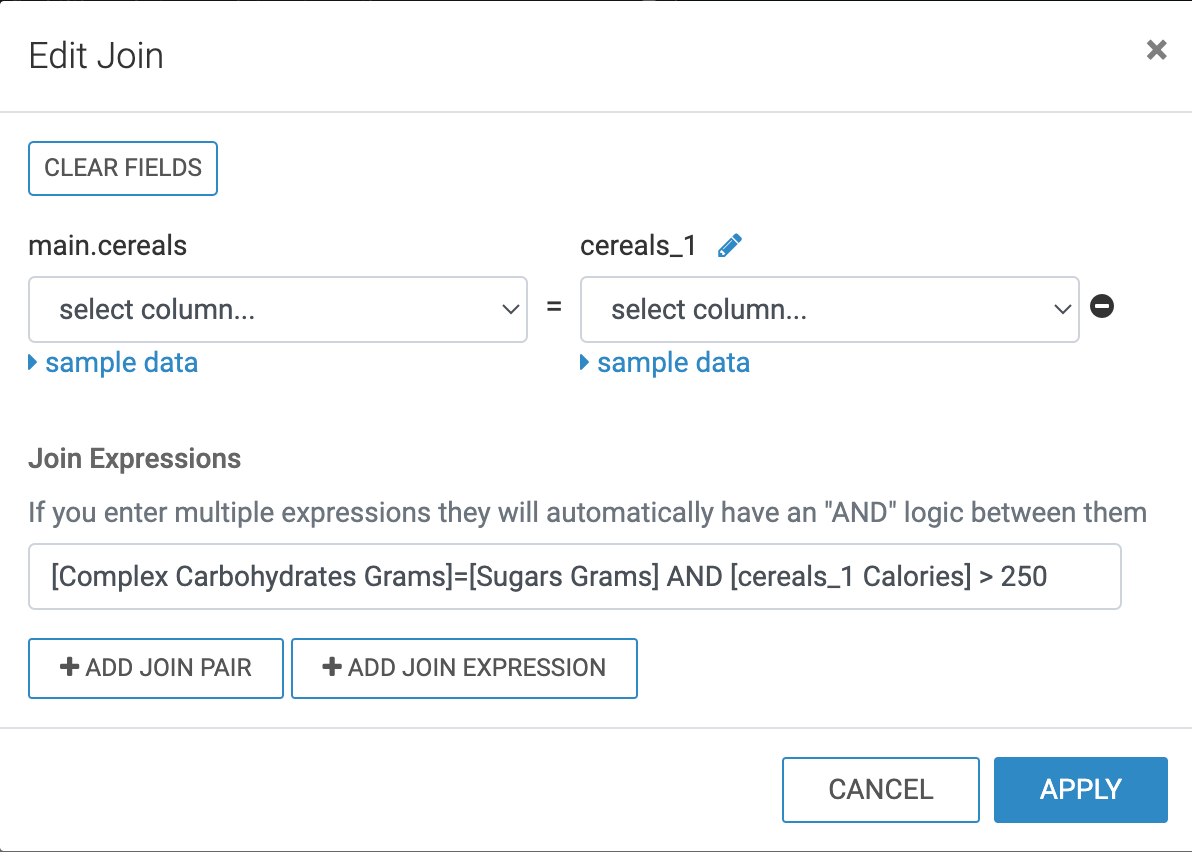Screen dimensions: 1192x852
Task: Open the sample data link for main.cereals
Action: click(121, 362)
